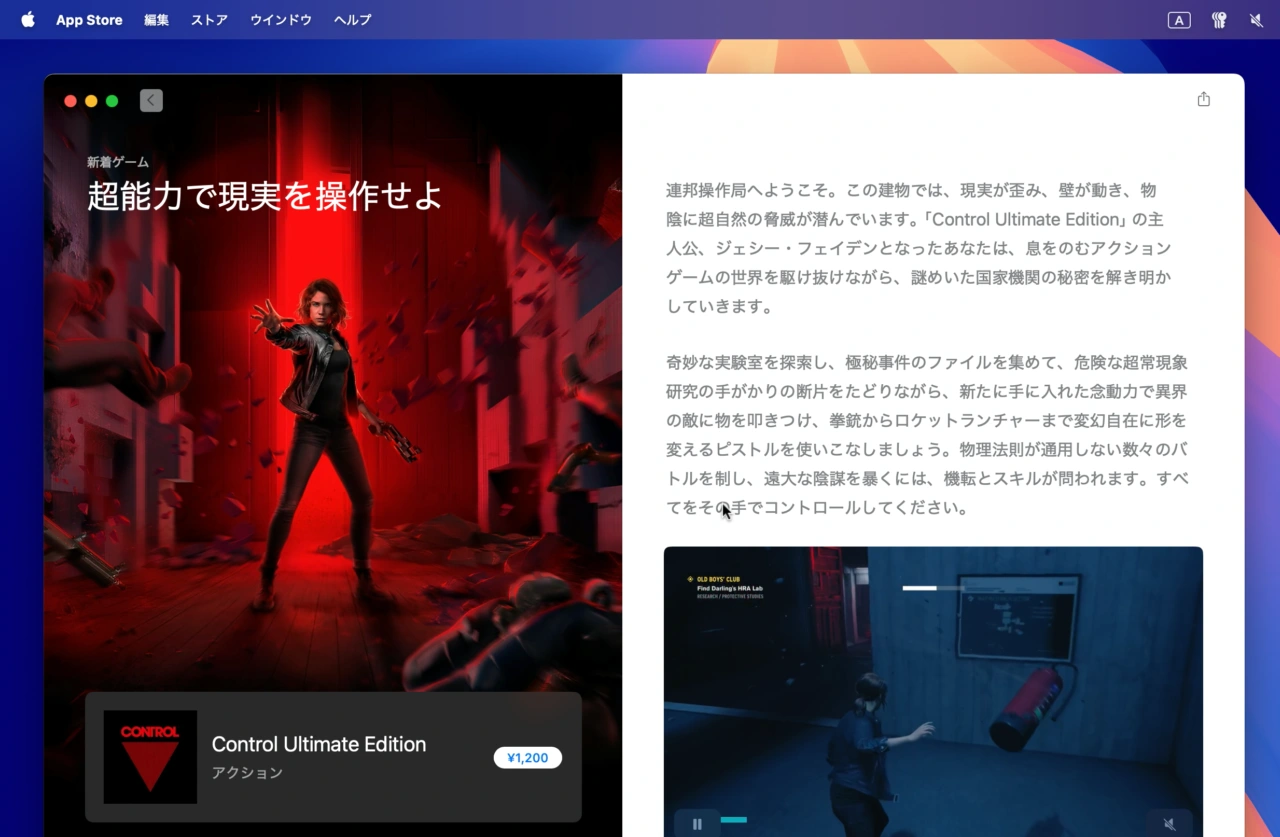The width and height of the screenshot is (1280, 837).
Task: Open the ヘルプ menu
Action: coord(352,20)
